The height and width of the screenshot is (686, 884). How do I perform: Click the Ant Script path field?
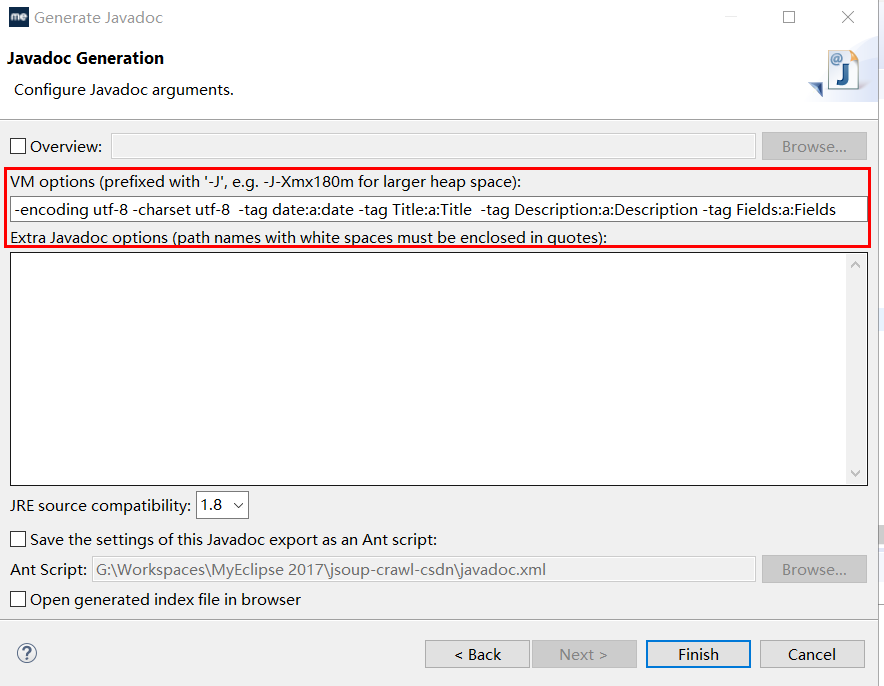pos(423,569)
